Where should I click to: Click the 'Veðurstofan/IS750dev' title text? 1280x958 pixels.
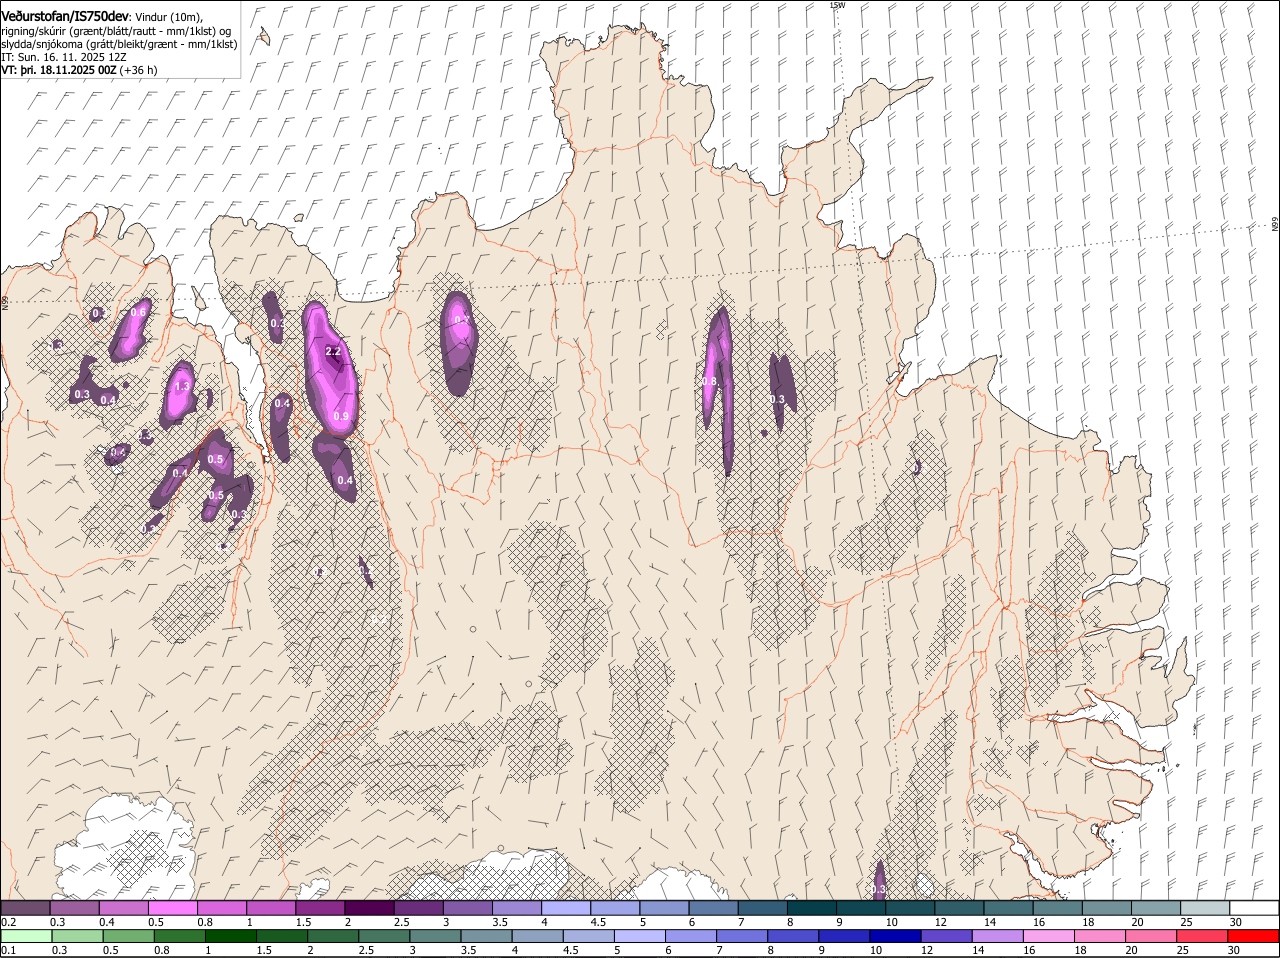[65, 15]
